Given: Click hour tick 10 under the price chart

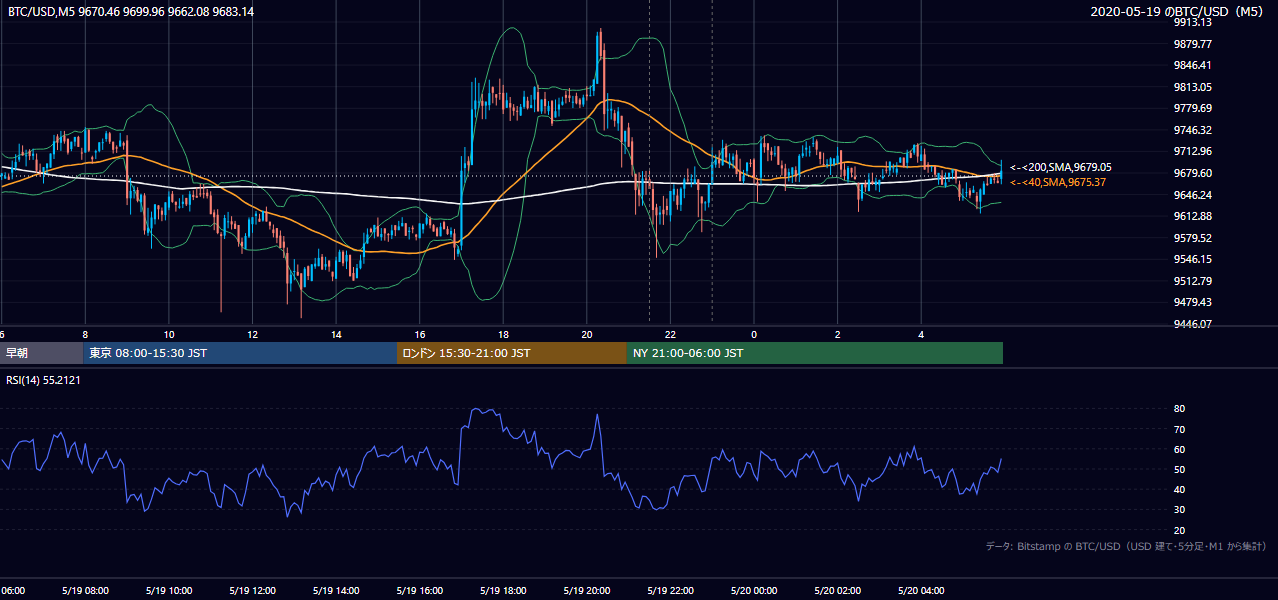Looking at the screenshot, I should [169, 334].
